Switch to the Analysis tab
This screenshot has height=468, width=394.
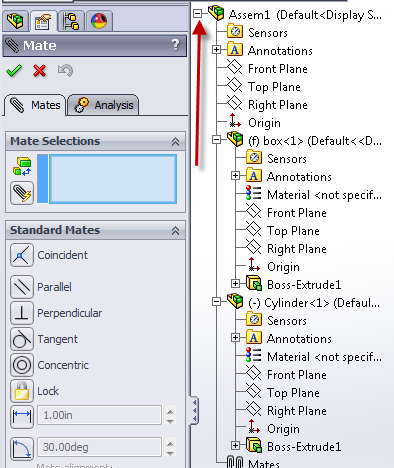tap(103, 105)
